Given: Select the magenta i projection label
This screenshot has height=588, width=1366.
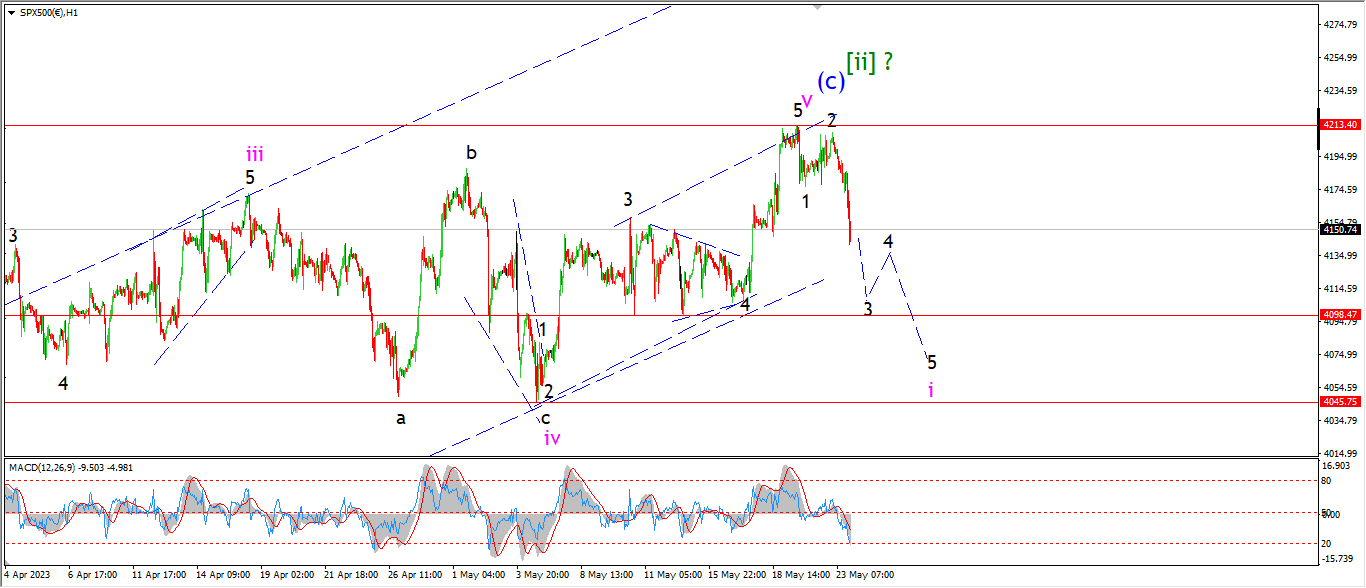Looking at the screenshot, I should click(931, 390).
